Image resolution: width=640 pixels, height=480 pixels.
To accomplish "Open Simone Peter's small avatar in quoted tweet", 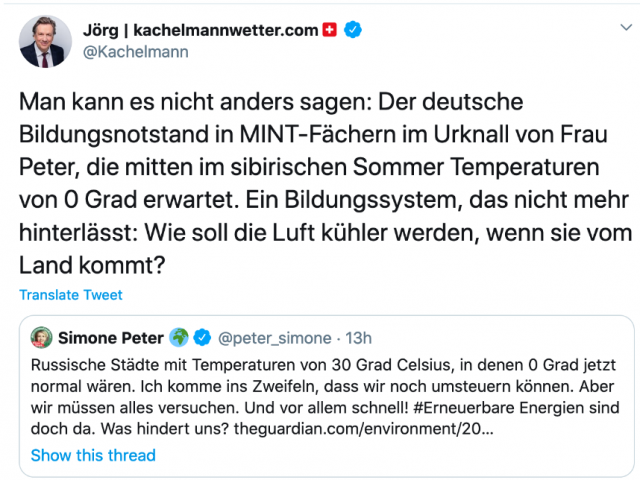I will (x=42, y=336).
